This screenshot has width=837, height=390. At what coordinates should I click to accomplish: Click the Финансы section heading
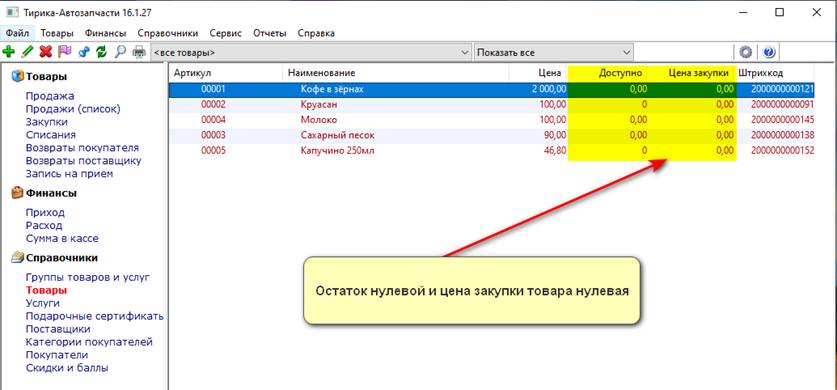coord(51,193)
